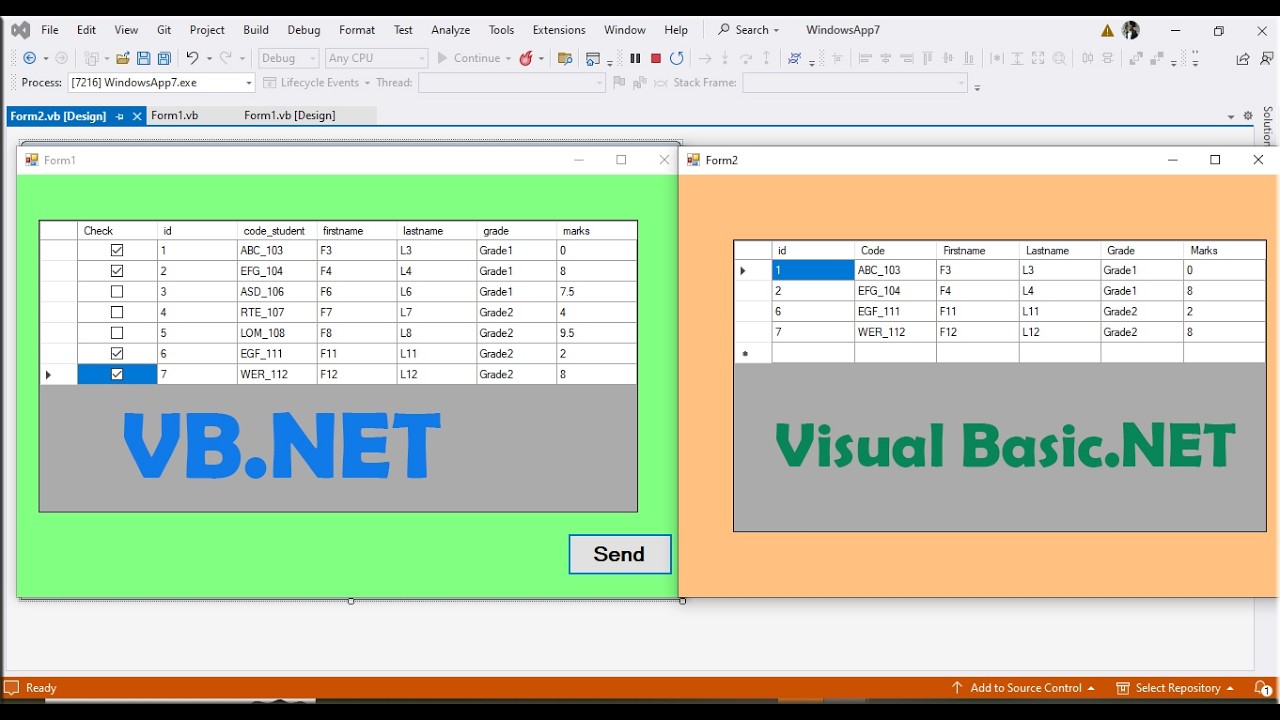This screenshot has height=720, width=1280.
Task: Check the checkbox in row with ASD_106
Action: pyautogui.click(x=117, y=292)
